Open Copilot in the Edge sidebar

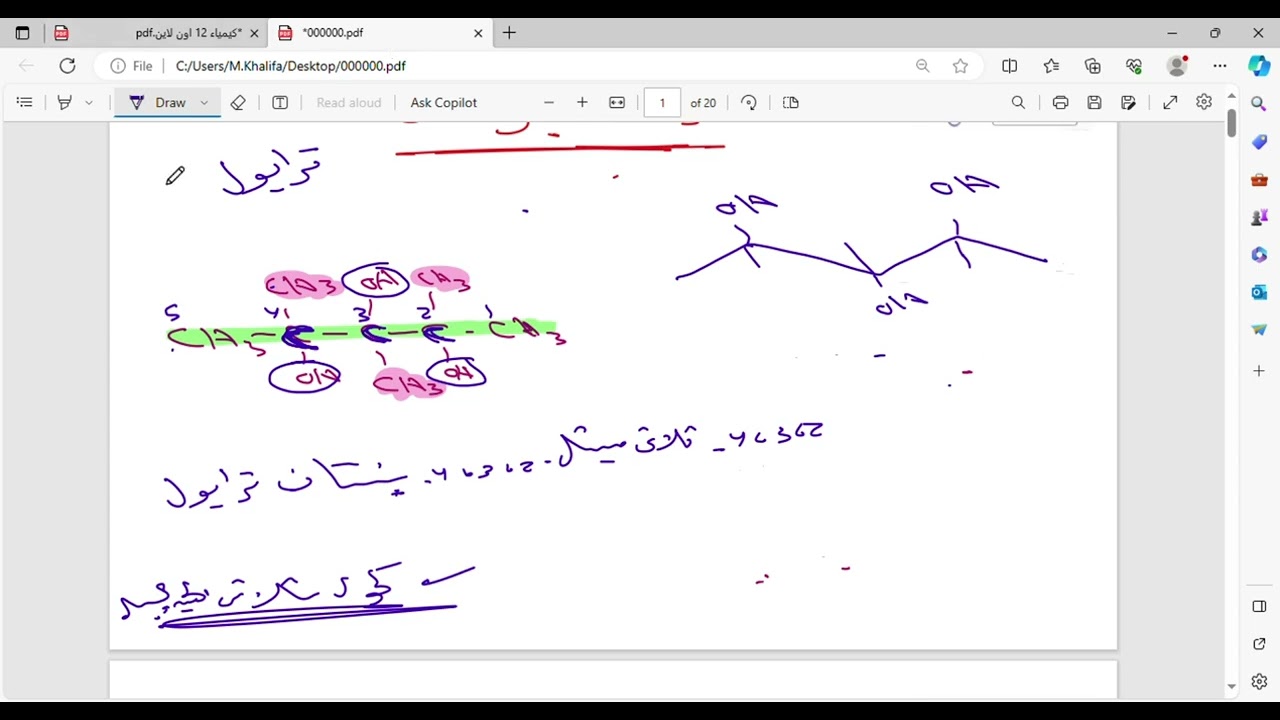click(1259, 66)
